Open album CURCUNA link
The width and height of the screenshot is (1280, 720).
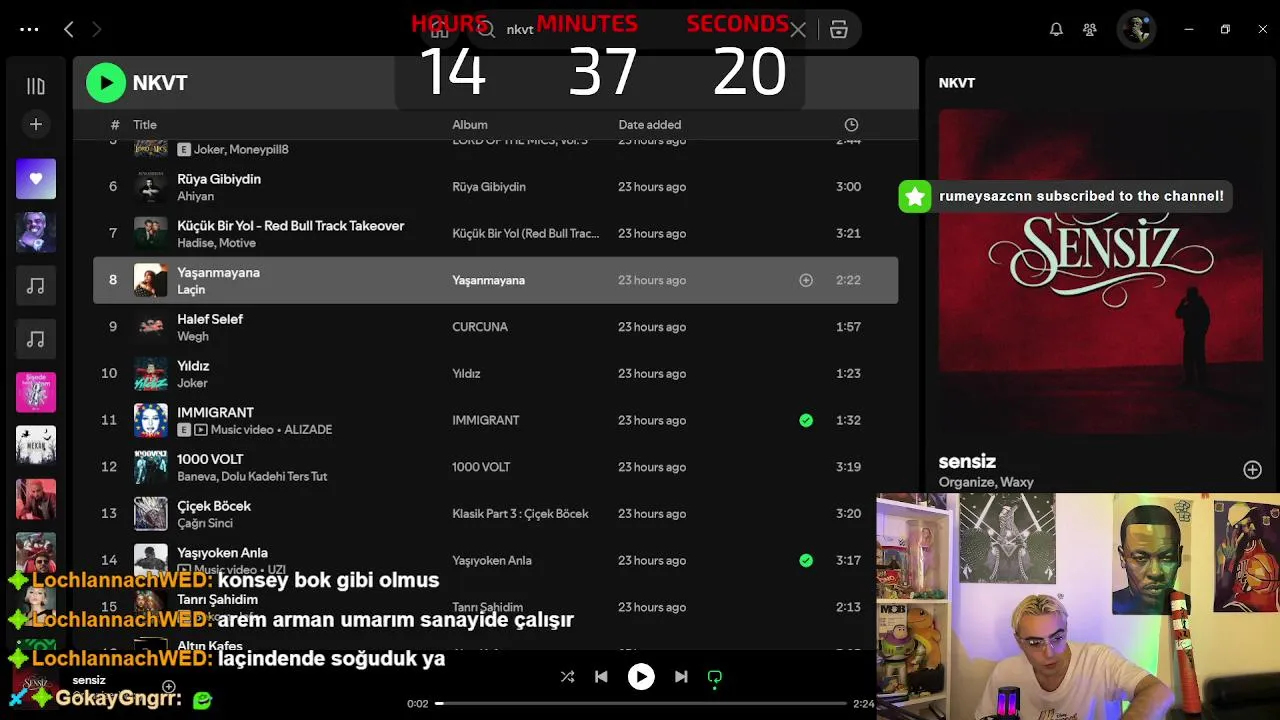pyautogui.click(x=480, y=327)
